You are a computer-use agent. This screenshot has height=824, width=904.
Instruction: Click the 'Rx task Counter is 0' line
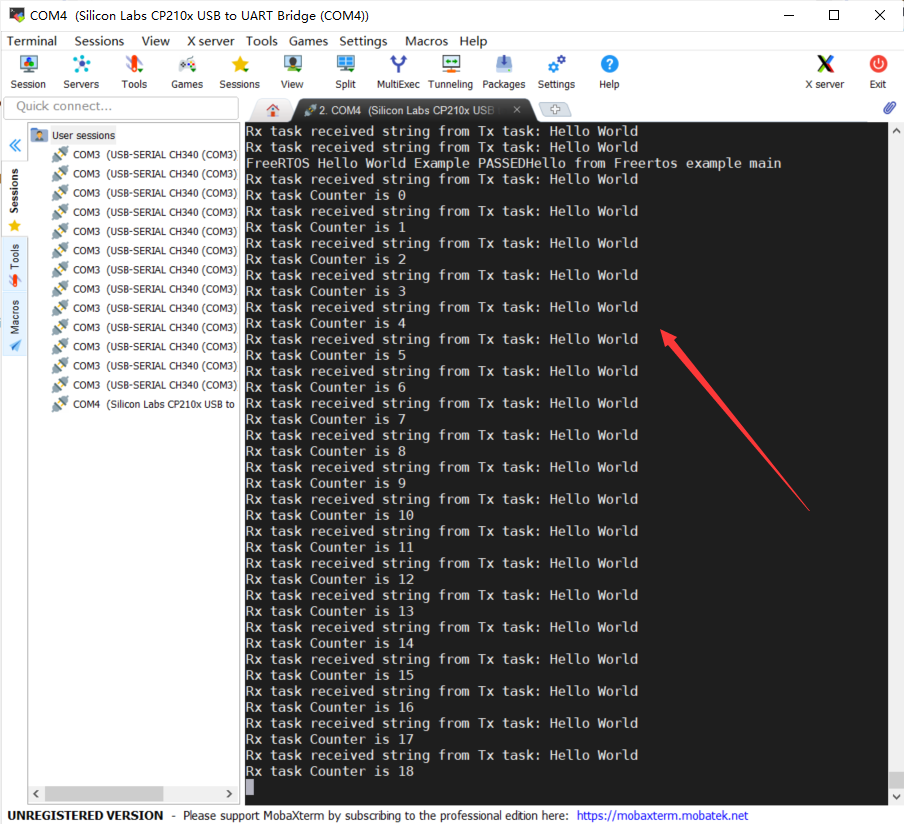click(x=326, y=195)
